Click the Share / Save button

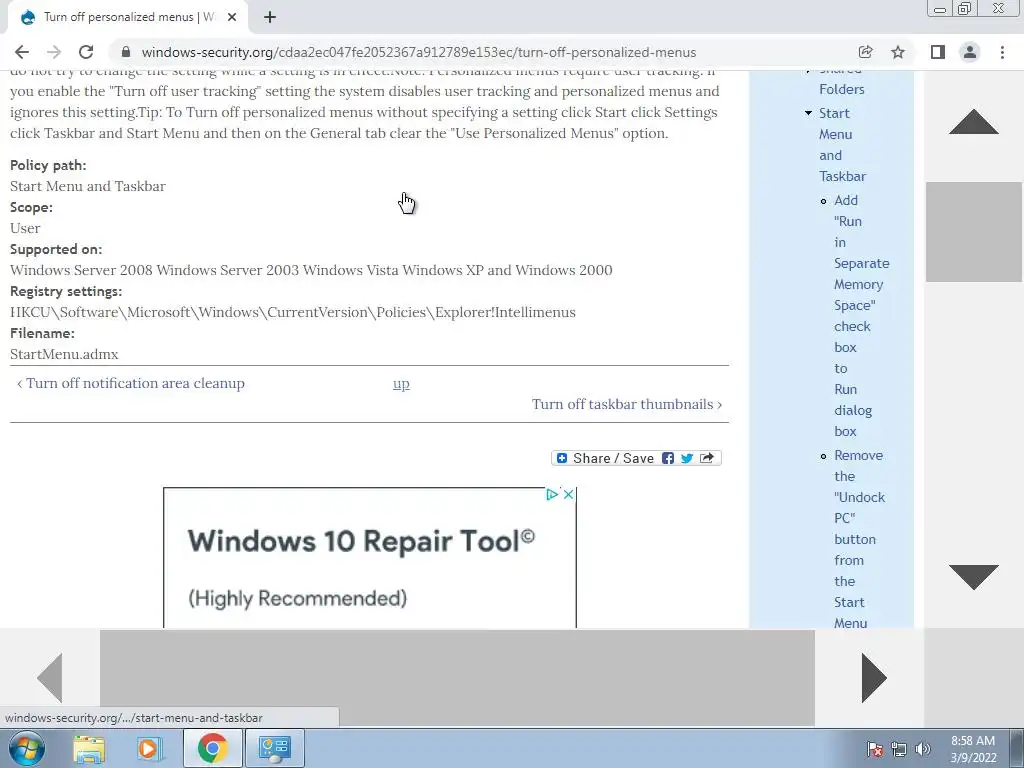(x=637, y=458)
